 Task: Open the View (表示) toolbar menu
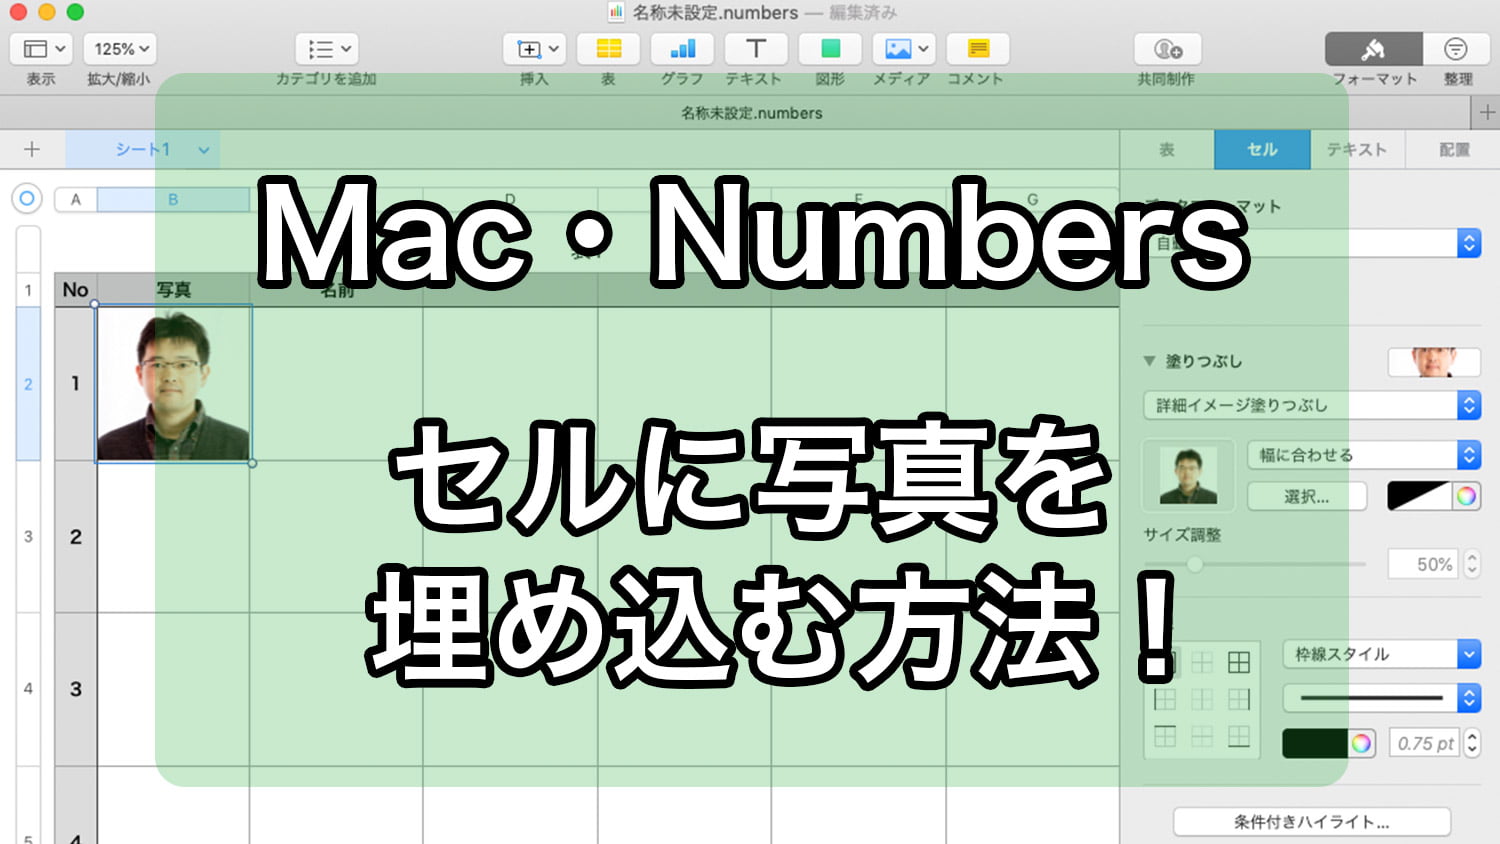pos(40,49)
